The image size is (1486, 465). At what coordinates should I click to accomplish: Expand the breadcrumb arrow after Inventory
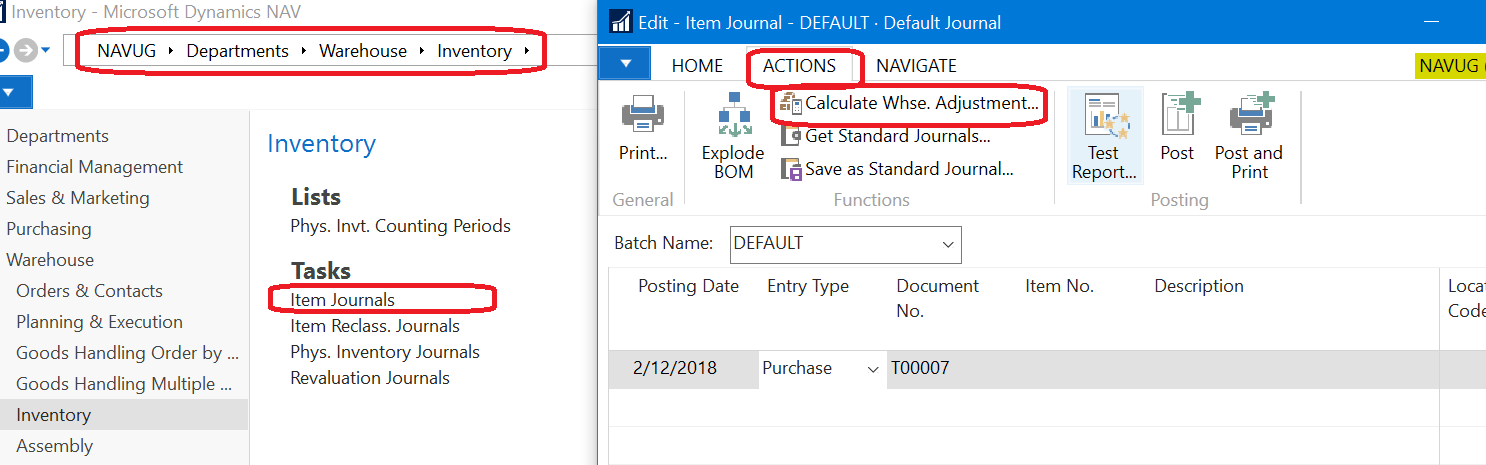click(x=527, y=51)
